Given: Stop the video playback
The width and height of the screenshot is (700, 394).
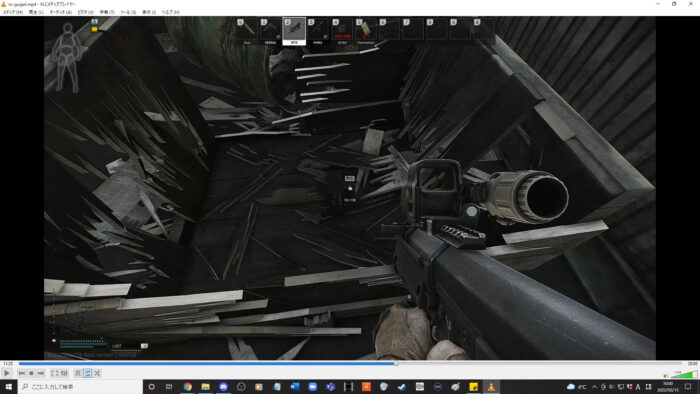Looking at the screenshot, I should click(31, 373).
